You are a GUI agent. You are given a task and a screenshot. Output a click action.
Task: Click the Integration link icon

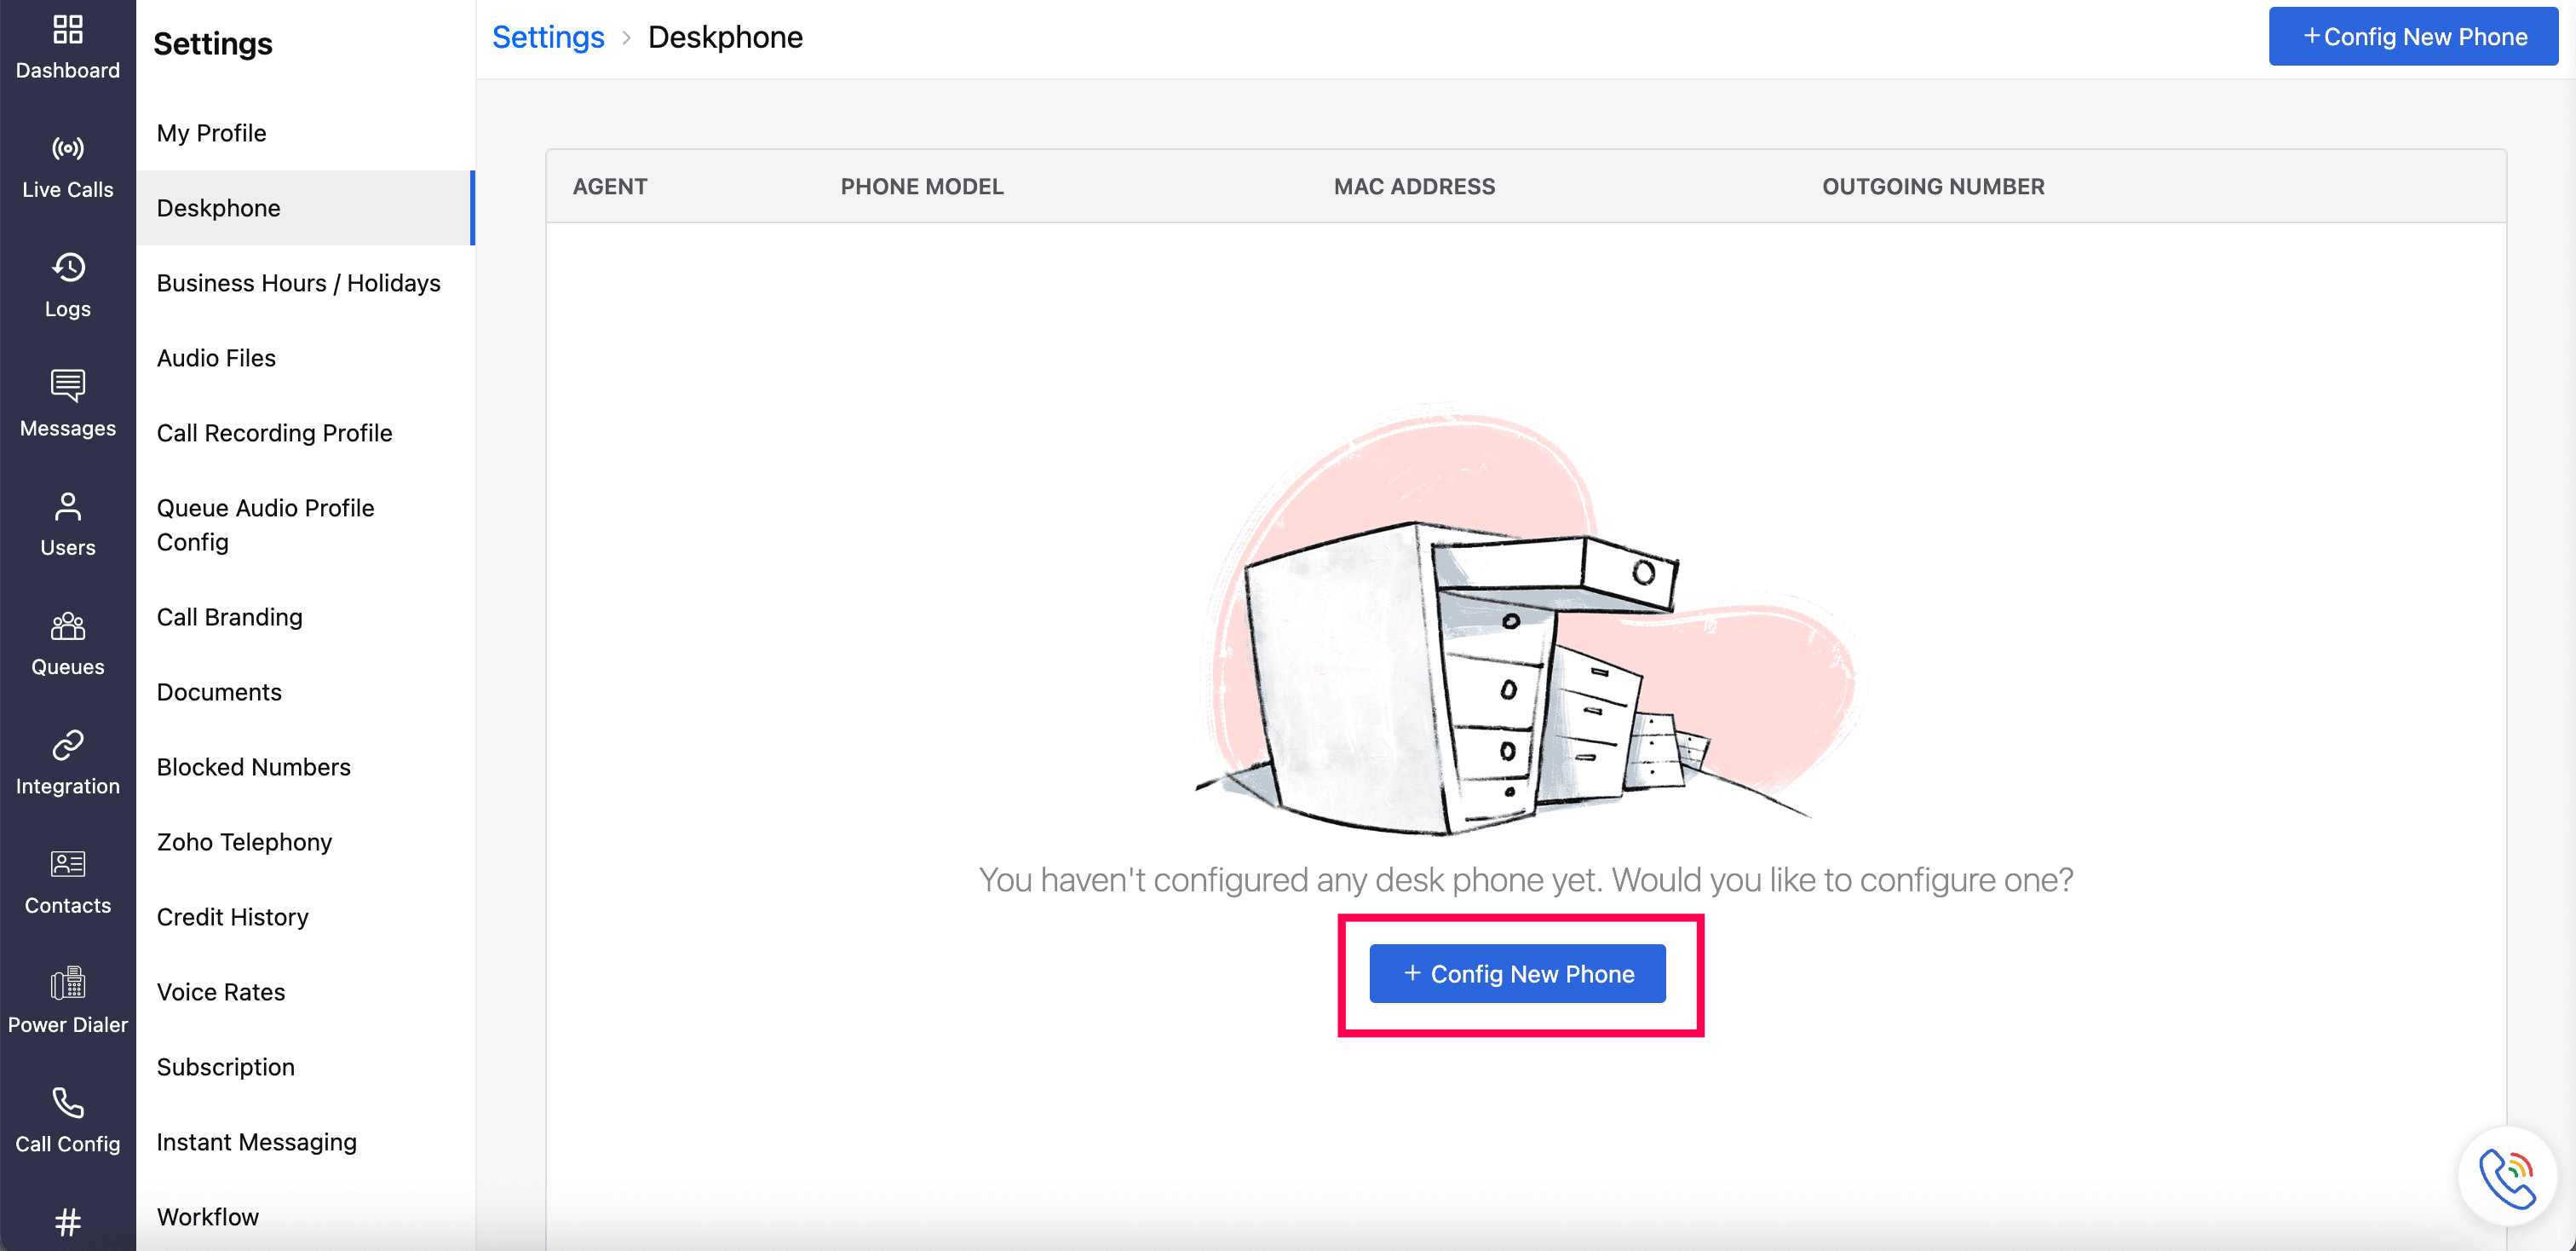click(x=67, y=745)
